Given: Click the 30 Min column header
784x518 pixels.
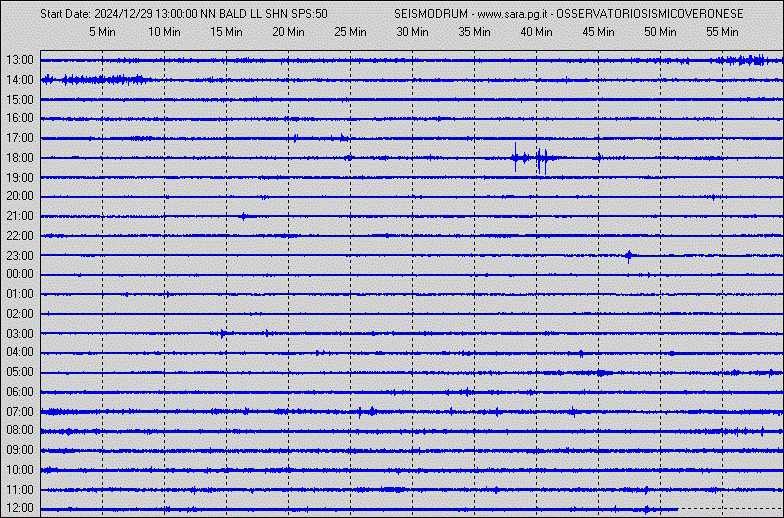Looking at the screenshot, I should tap(412, 32).
